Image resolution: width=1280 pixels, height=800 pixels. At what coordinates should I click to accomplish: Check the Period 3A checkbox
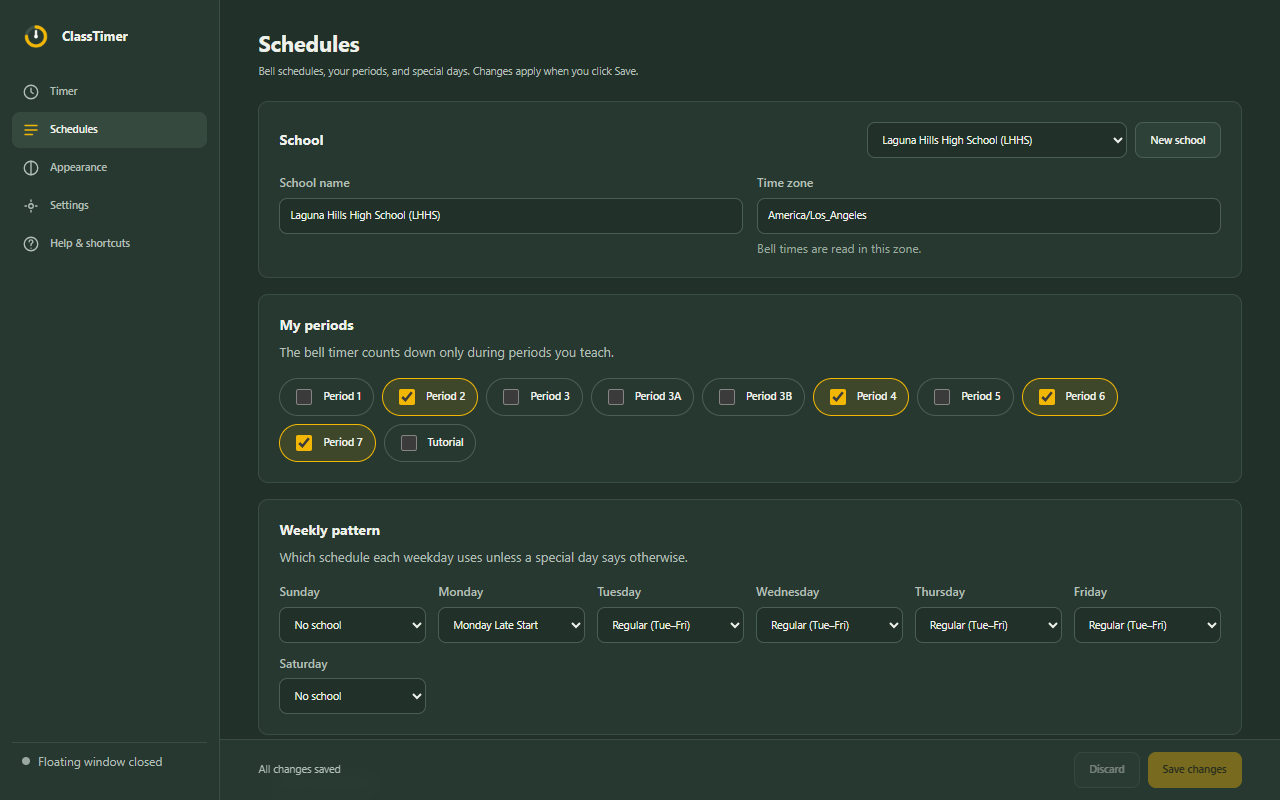point(616,397)
